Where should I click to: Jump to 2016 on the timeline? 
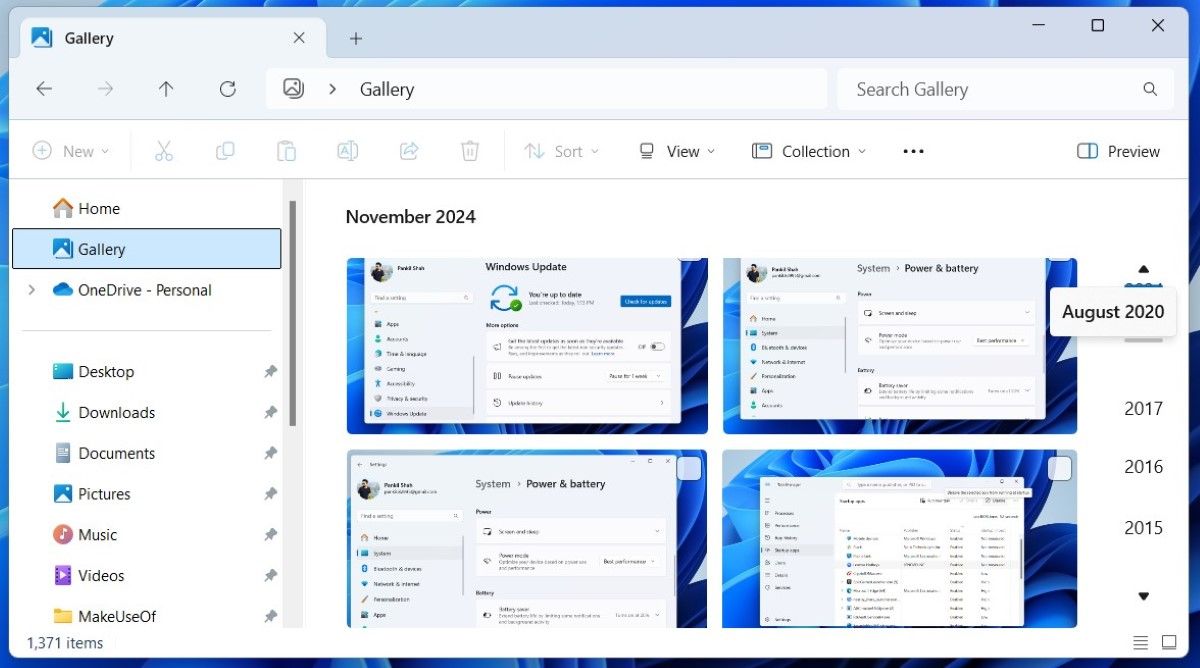(x=1144, y=467)
